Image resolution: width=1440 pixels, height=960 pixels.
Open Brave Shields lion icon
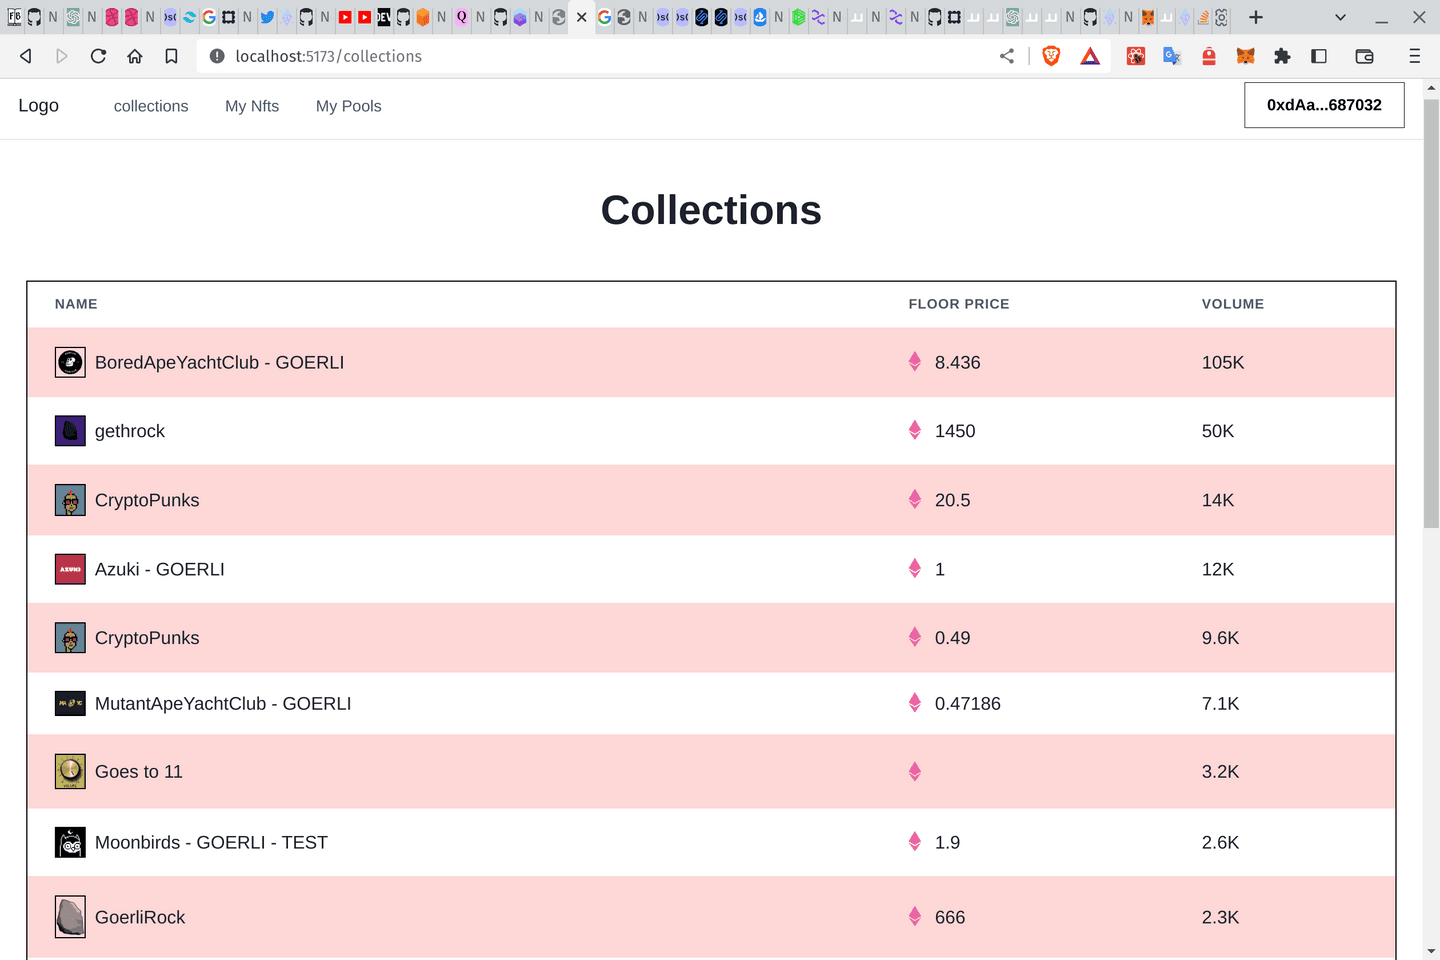pos(1051,56)
